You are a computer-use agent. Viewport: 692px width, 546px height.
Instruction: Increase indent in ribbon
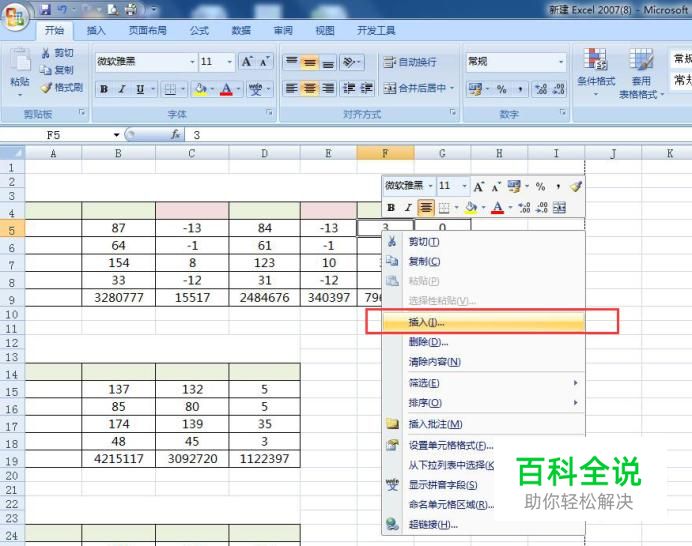(x=366, y=88)
